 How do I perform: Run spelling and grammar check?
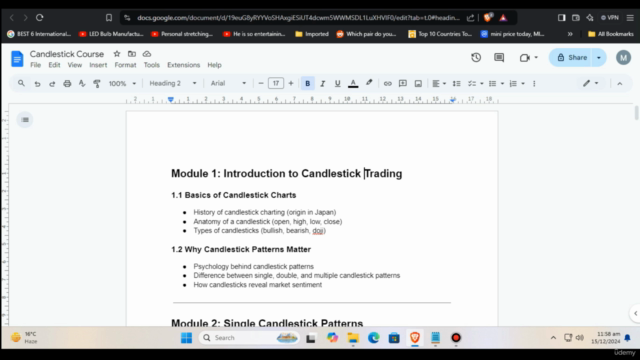pos(82,83)
